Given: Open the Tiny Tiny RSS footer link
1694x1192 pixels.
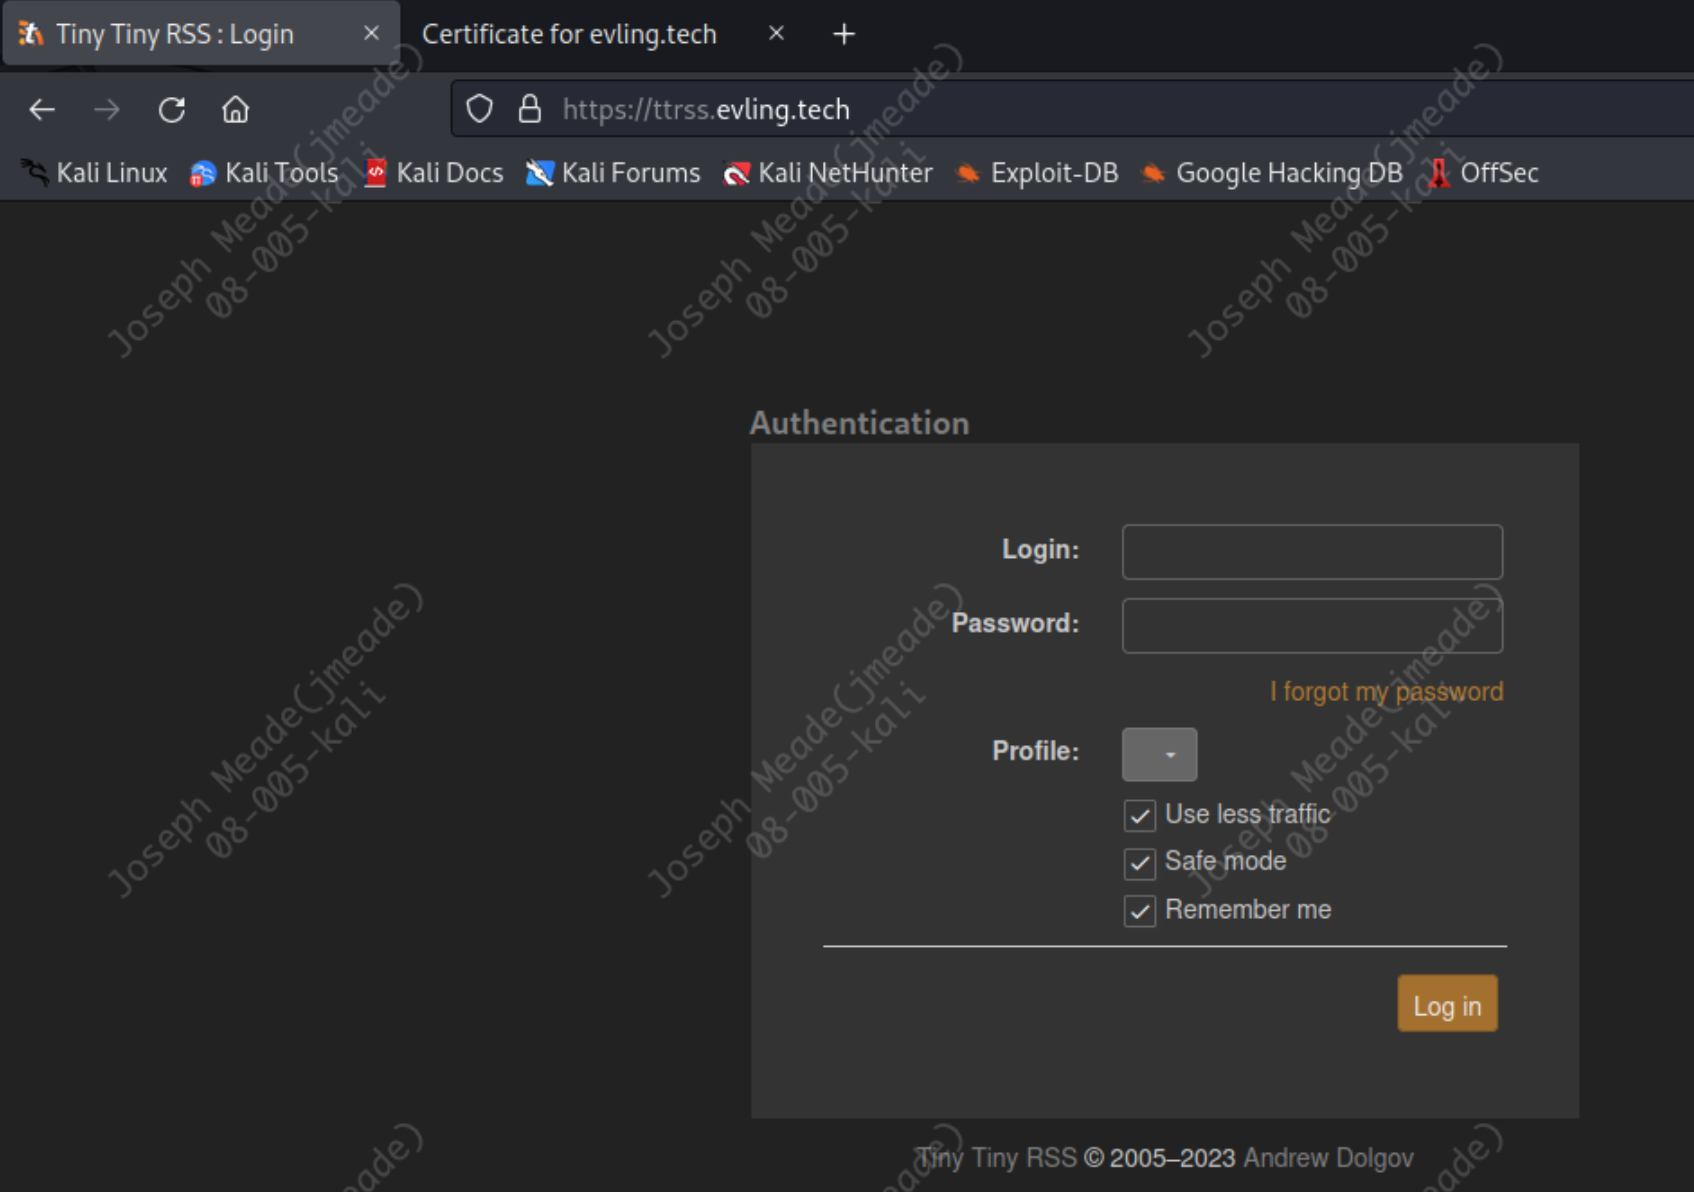Looking at the screenshot, I should pos(997,1158).
